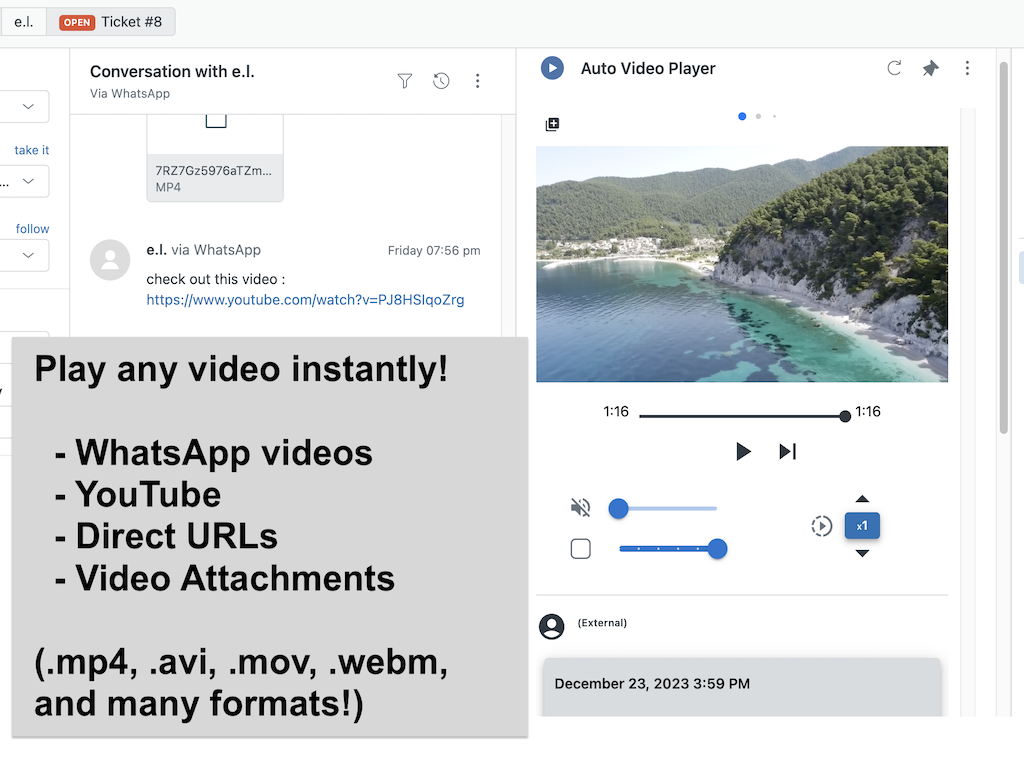1024x768 pixels.
Task: Click the video progress bar handle
Action: [x=845, y=416]
